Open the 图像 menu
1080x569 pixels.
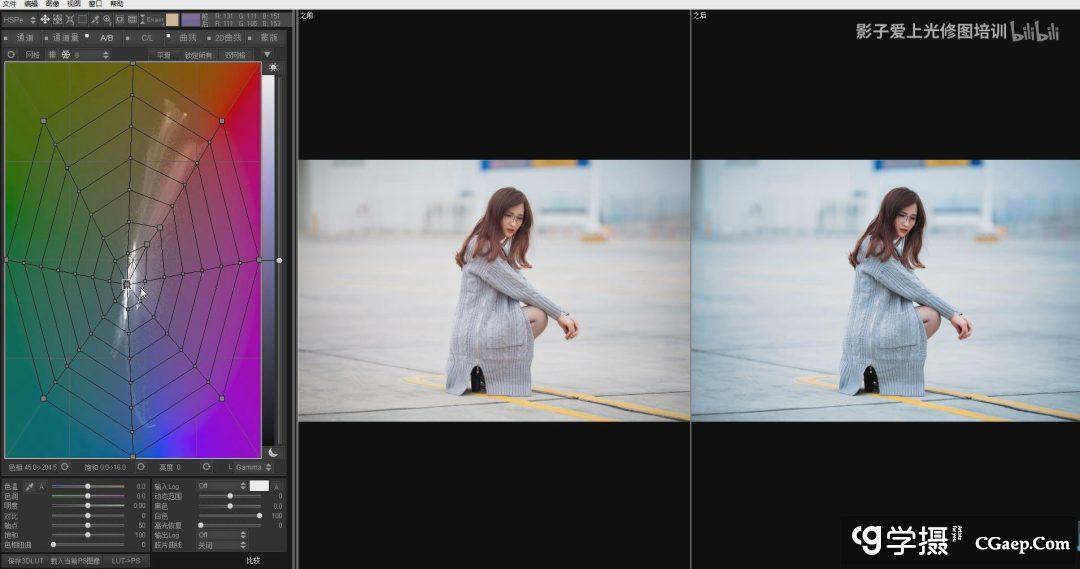click(52, 4)
